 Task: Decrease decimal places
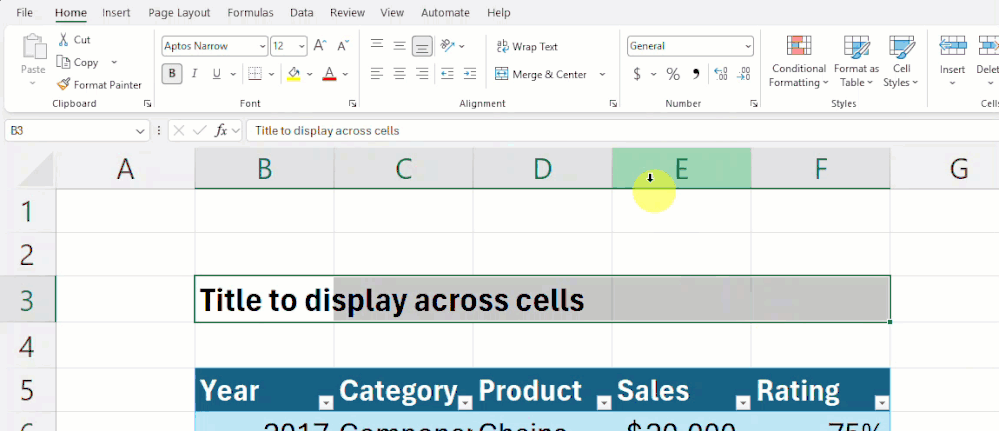pos(744,75)
